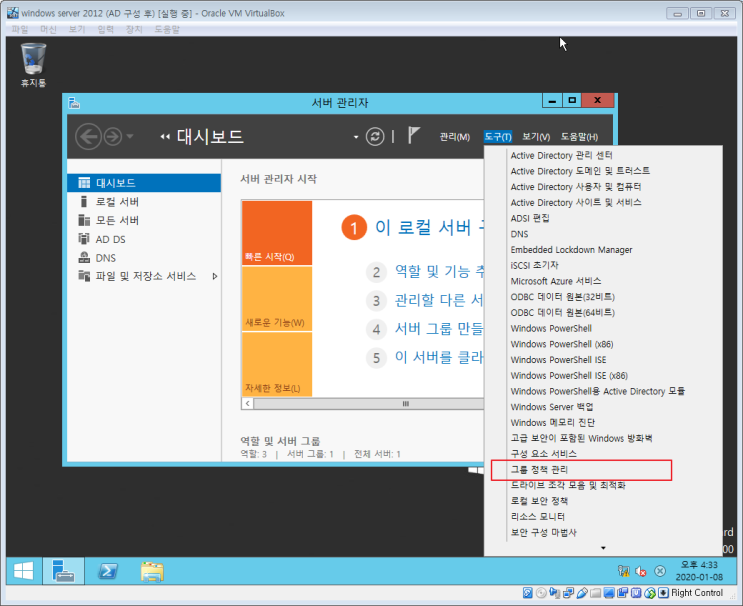Open the 도움말(H) menu

[579, 137]
